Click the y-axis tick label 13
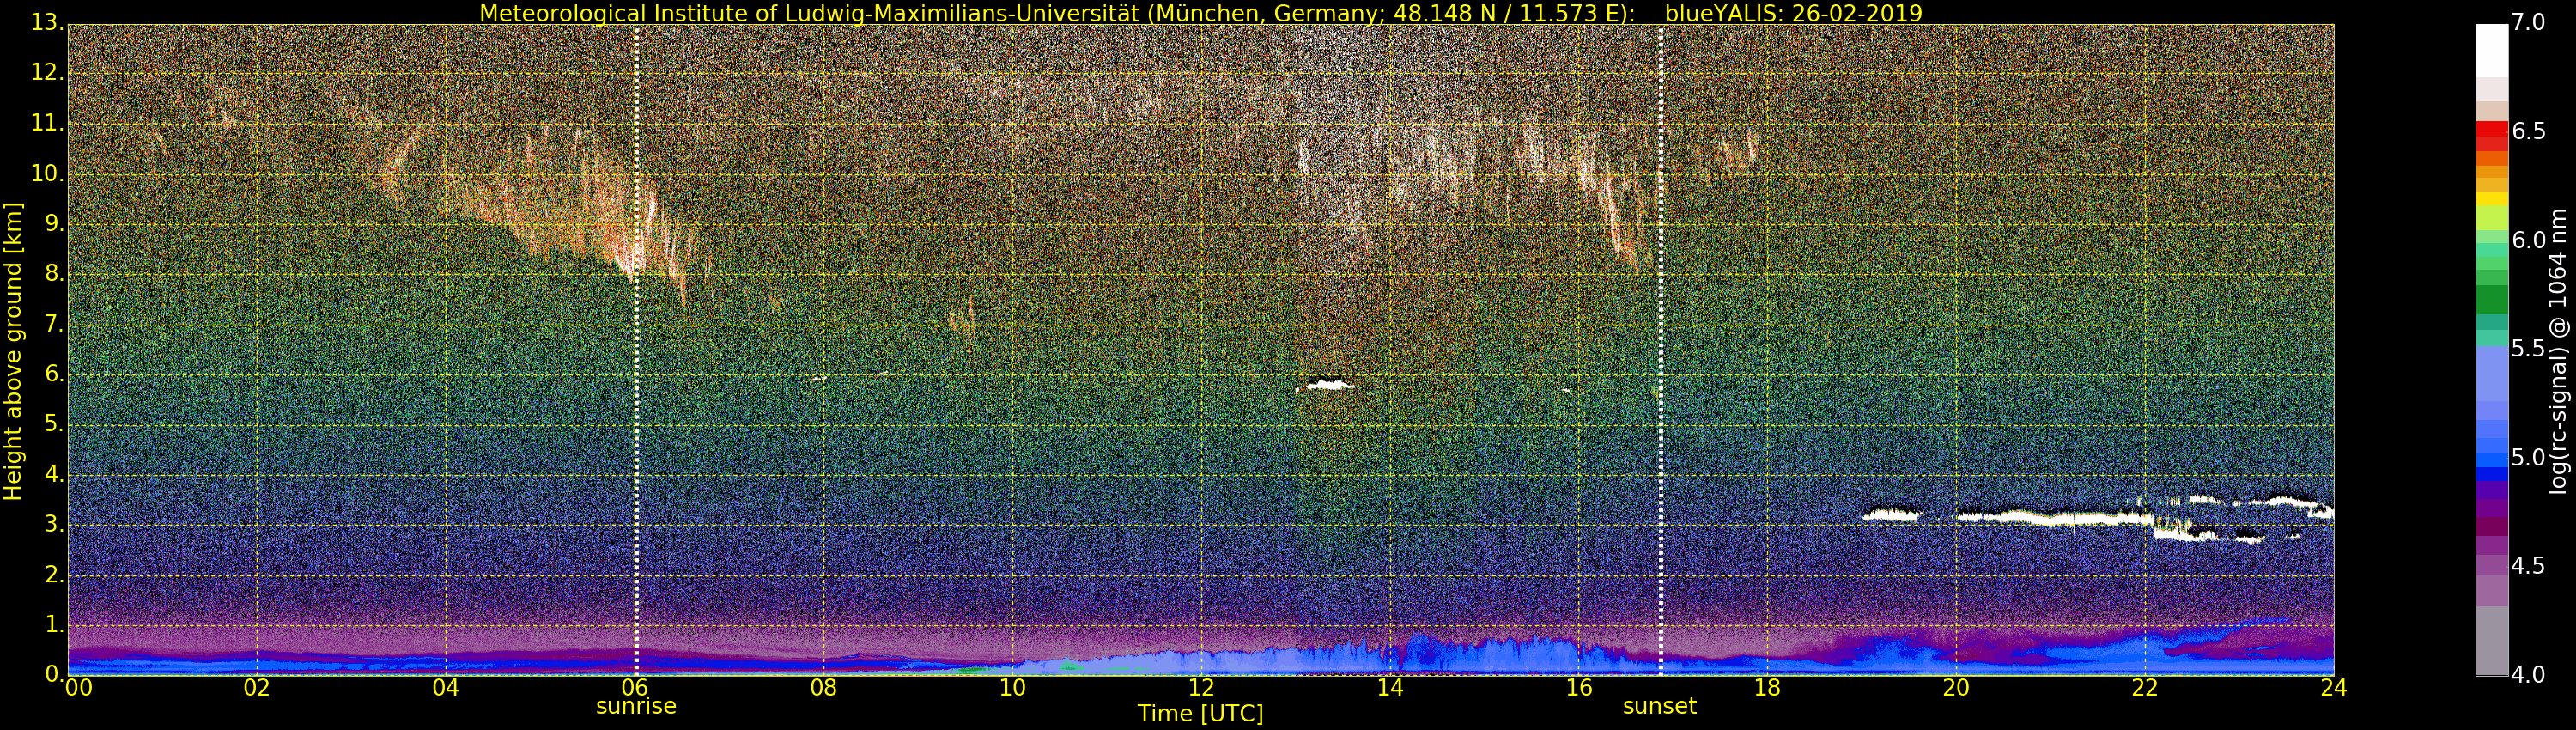 [x=47, y=23]
